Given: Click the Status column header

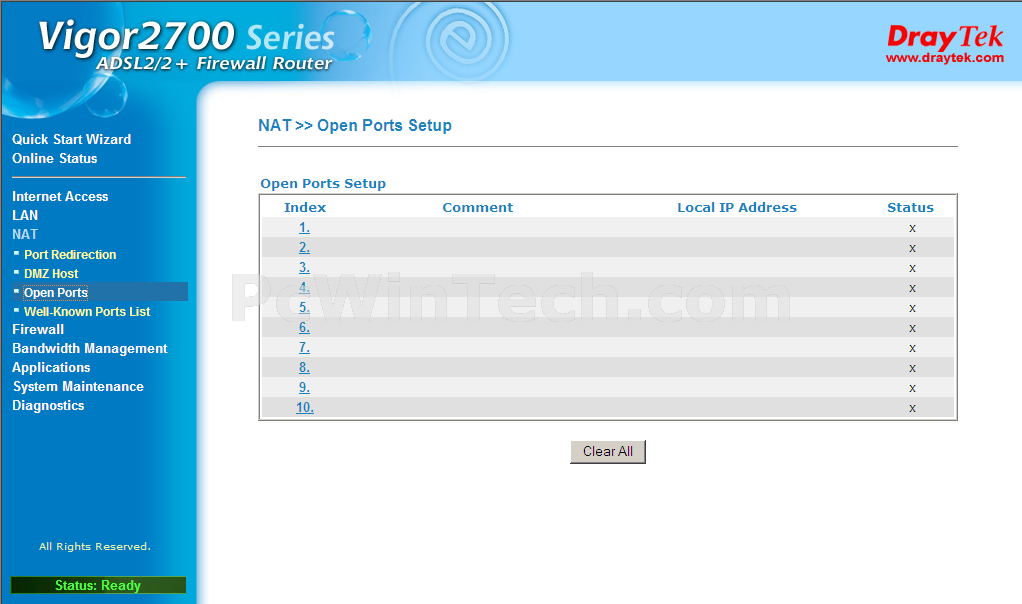Looking at the screenshot, I should click(911, 207).
